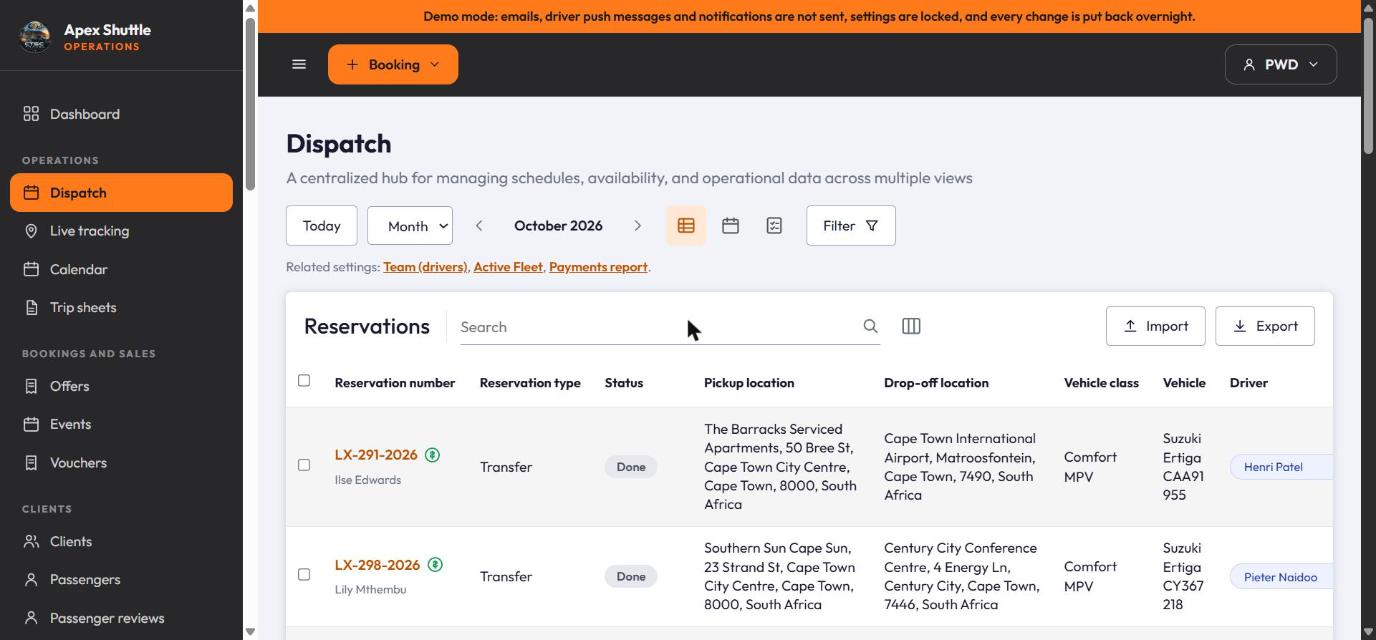Click the main page vertical scrollbar
This screenshot has height=640, width=1376.
point(1368,85)
